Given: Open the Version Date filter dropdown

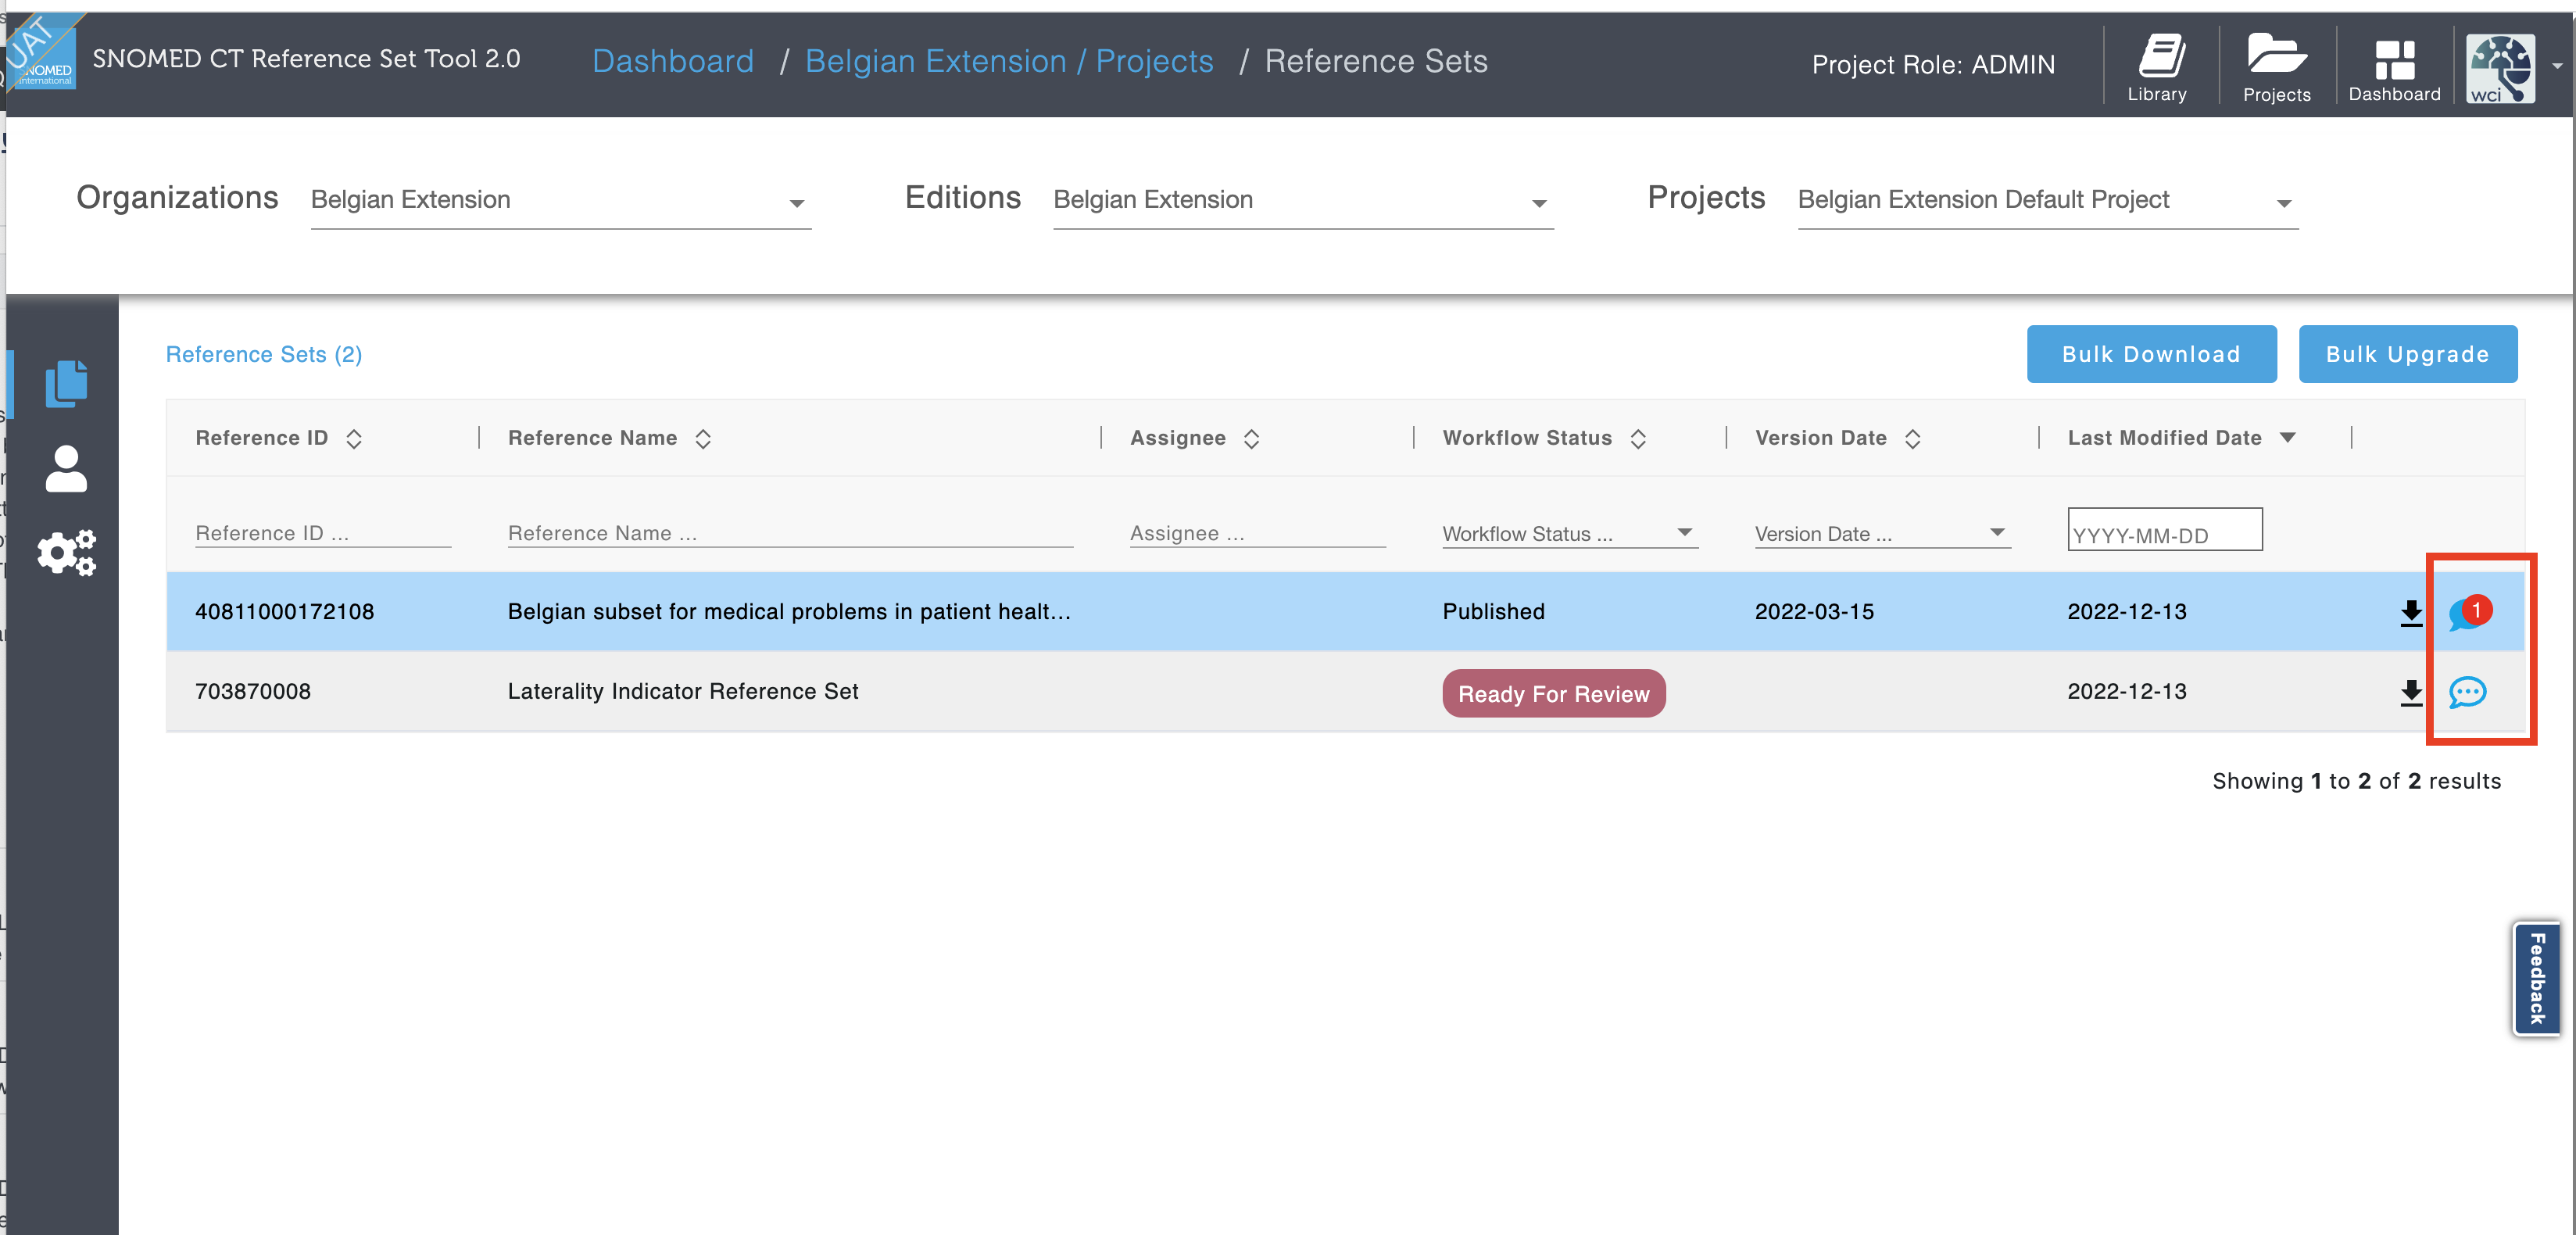Looking at the screenshot, I should pos(1882,533).
